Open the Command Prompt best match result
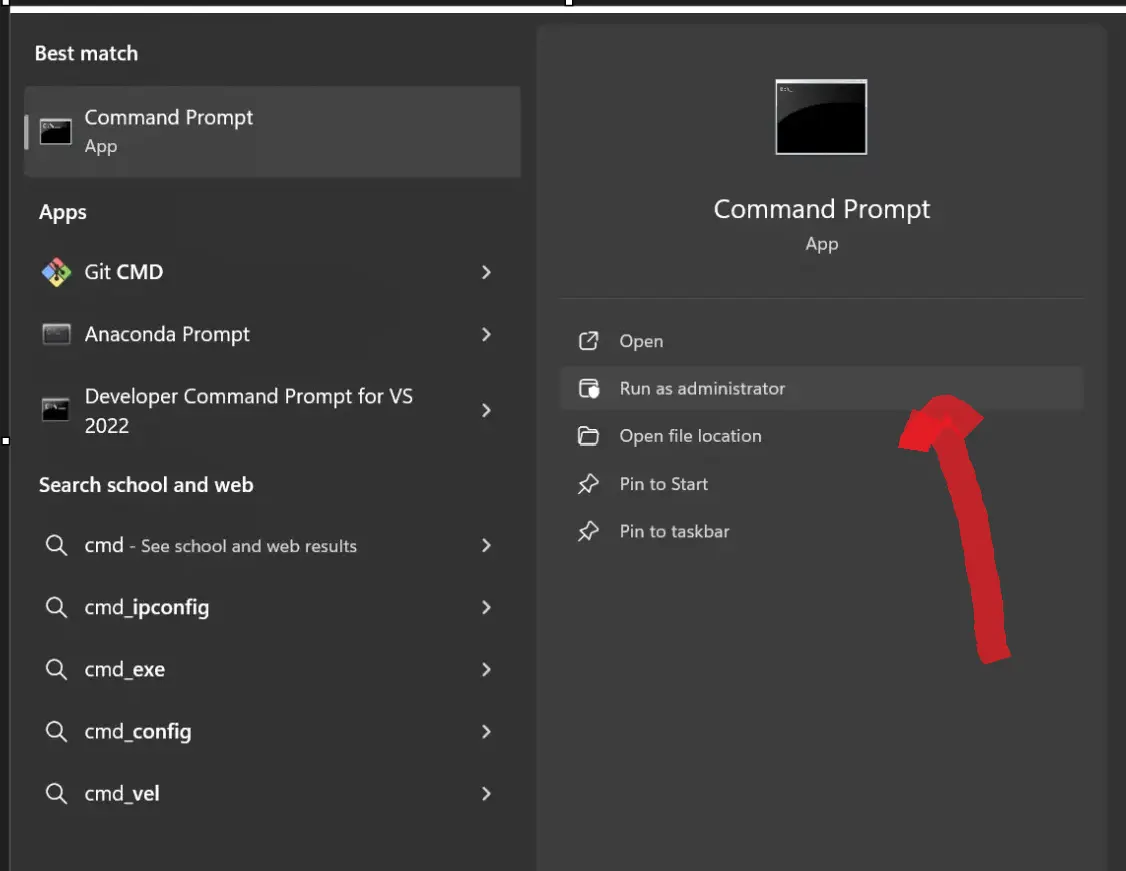This screenshot has height=871, width=1126. [272, 131]
